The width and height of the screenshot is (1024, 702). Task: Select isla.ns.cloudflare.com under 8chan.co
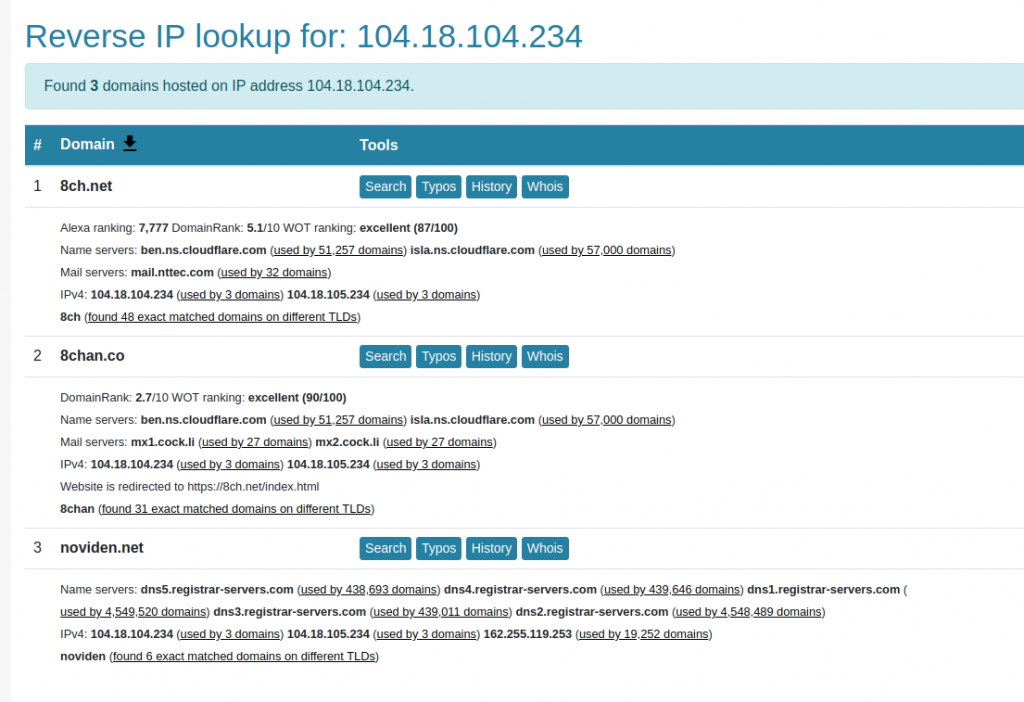[472, 420]
